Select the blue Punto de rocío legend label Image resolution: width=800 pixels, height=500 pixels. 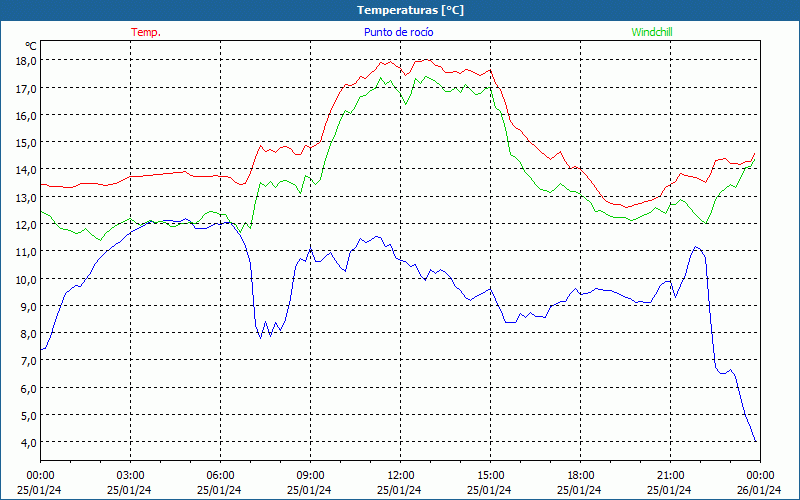398,32
